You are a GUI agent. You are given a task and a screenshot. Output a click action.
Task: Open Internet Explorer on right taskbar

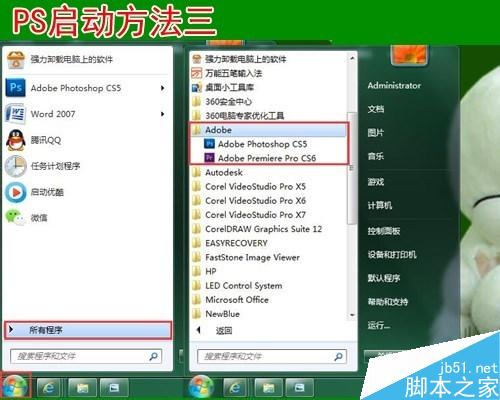[235, 388]
